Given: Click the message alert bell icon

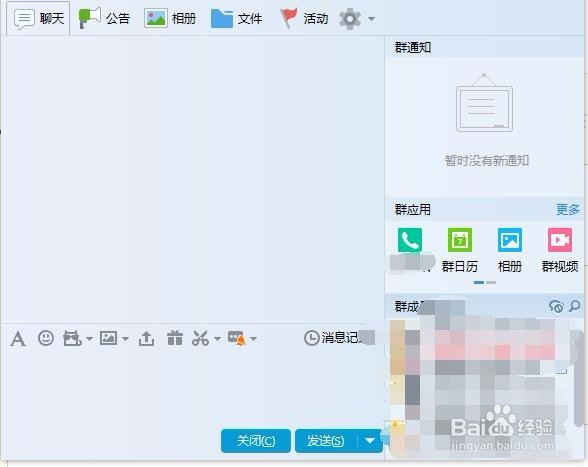Looking at the screenshot, I should click(x=237, y=338).
